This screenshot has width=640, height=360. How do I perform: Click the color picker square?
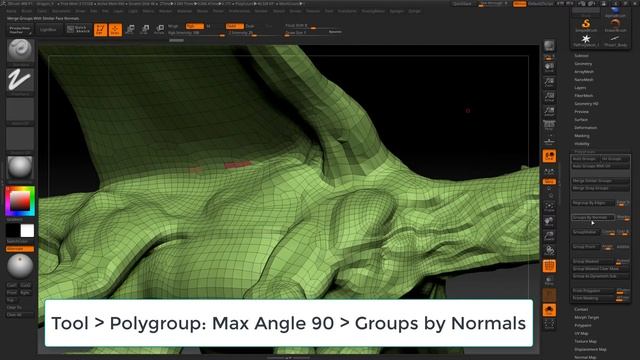[20, 201]
